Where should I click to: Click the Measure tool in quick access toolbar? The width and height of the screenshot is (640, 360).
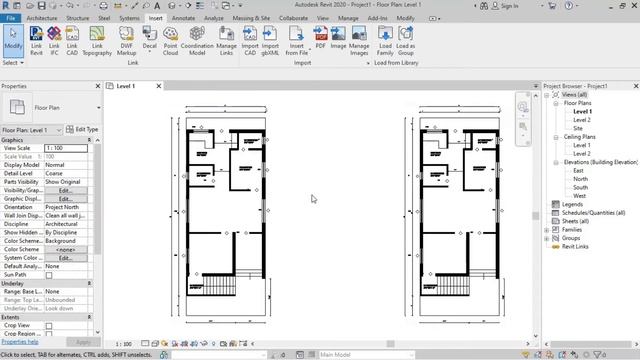click(x=118, y=6)
